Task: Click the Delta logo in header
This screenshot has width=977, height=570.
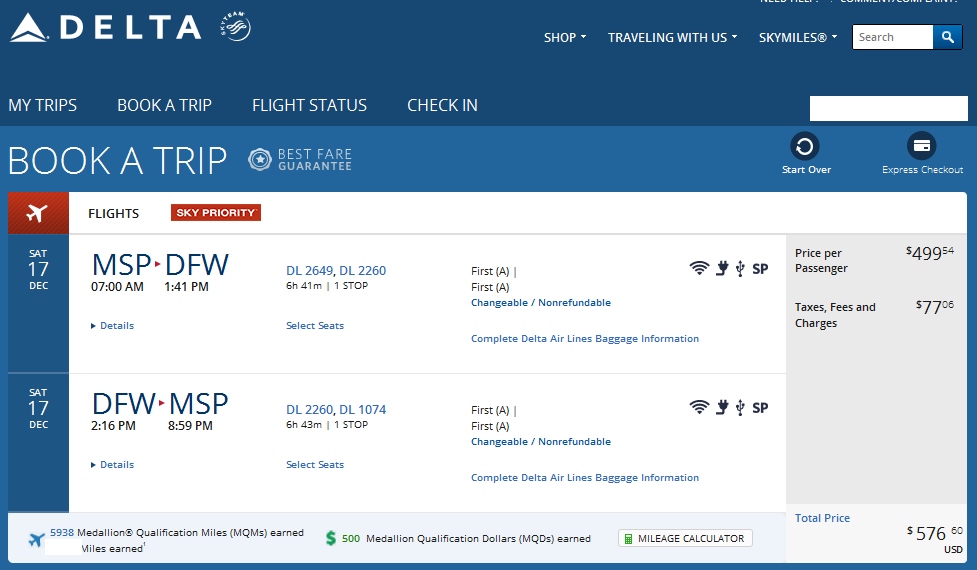Action: (x=106, y=28)
